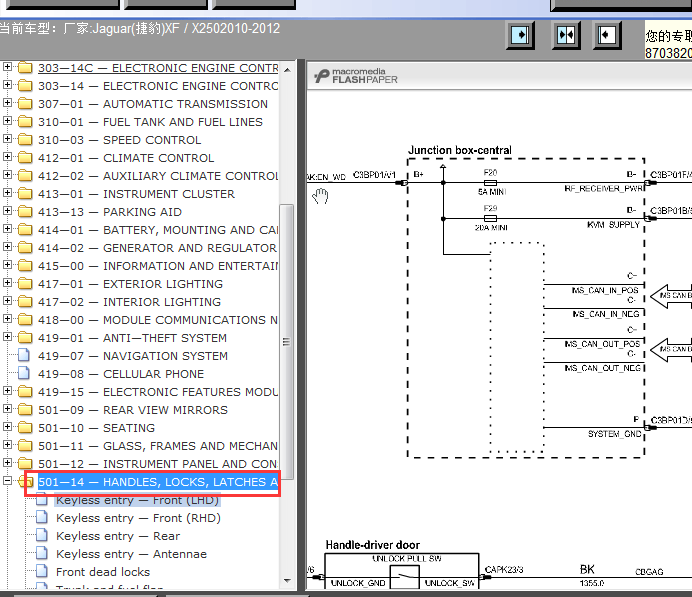Select 501-11 Glass, Frames and Mechanisms entry
Screen dimensions: 692x597
tap(158, 446)
